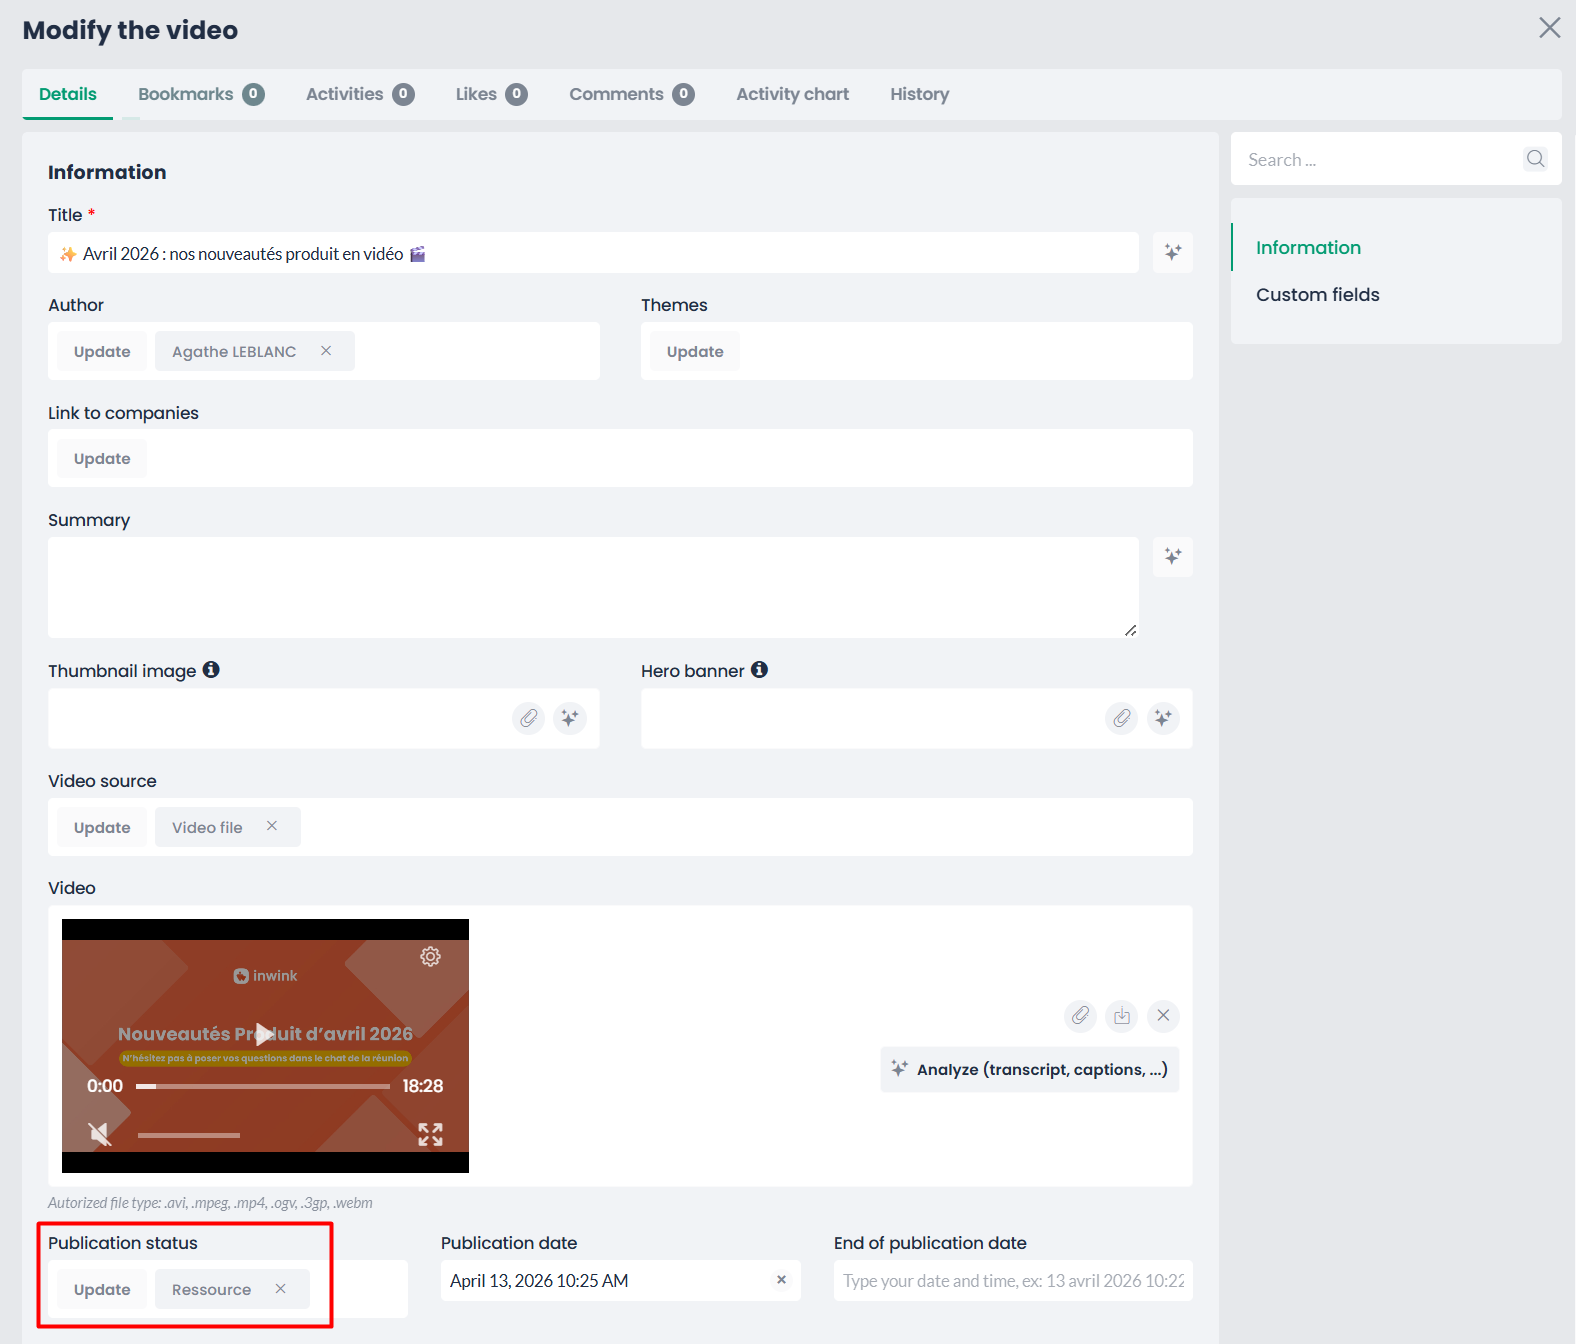This screenshot has height=1344, width=1576.
Task: Remove Agathe LEBLANC author tag
Action: click(326, 351)
